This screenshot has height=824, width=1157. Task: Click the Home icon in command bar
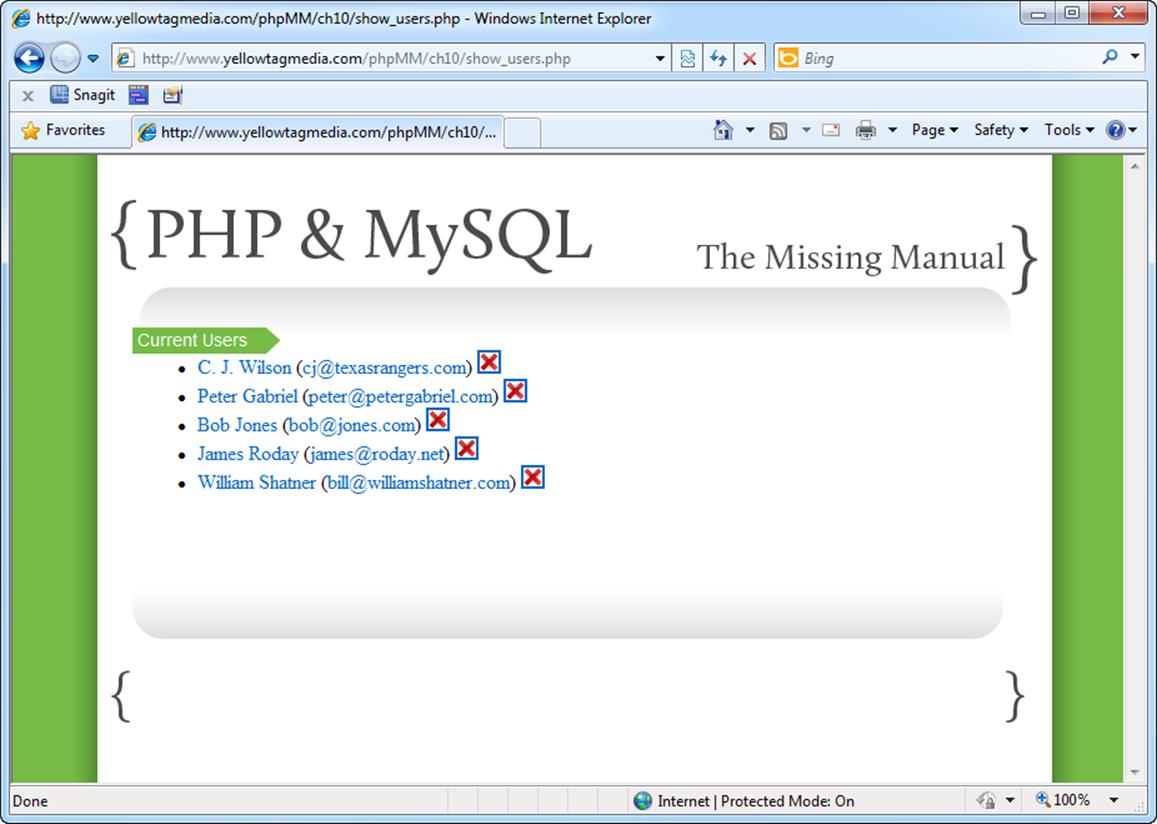tap(723, 130)
